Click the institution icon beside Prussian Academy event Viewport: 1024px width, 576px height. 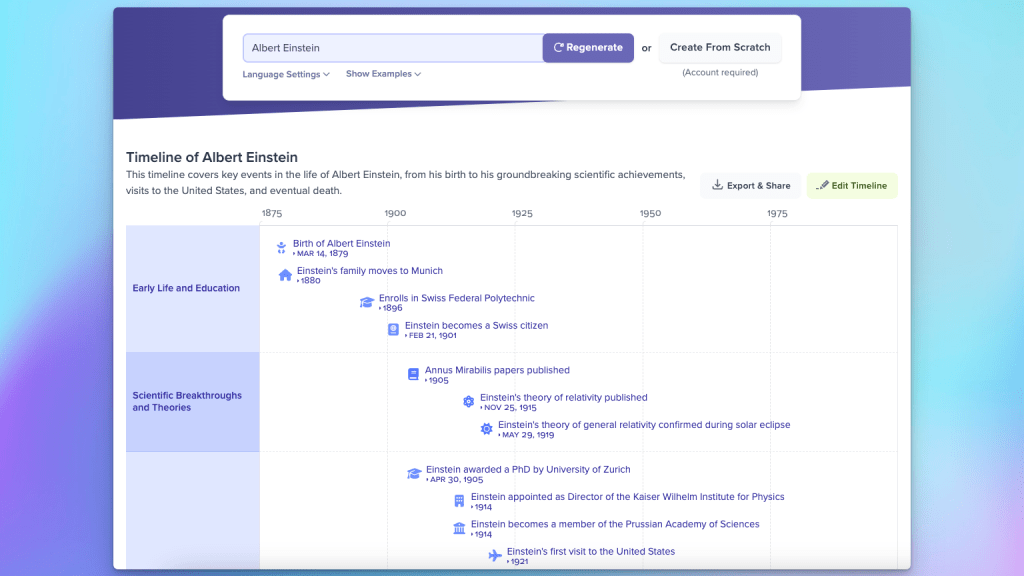coord(459,528)
